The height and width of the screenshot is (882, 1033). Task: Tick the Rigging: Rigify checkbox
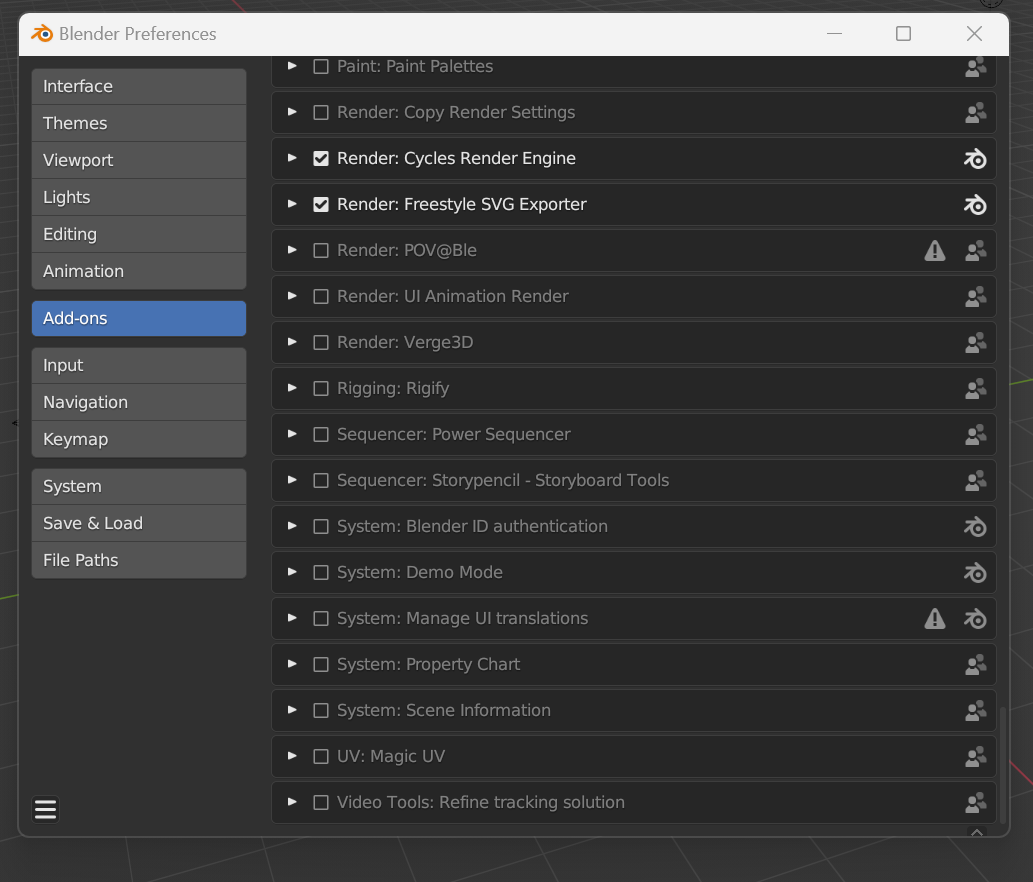pyautogui.click(x=321, y=389)
